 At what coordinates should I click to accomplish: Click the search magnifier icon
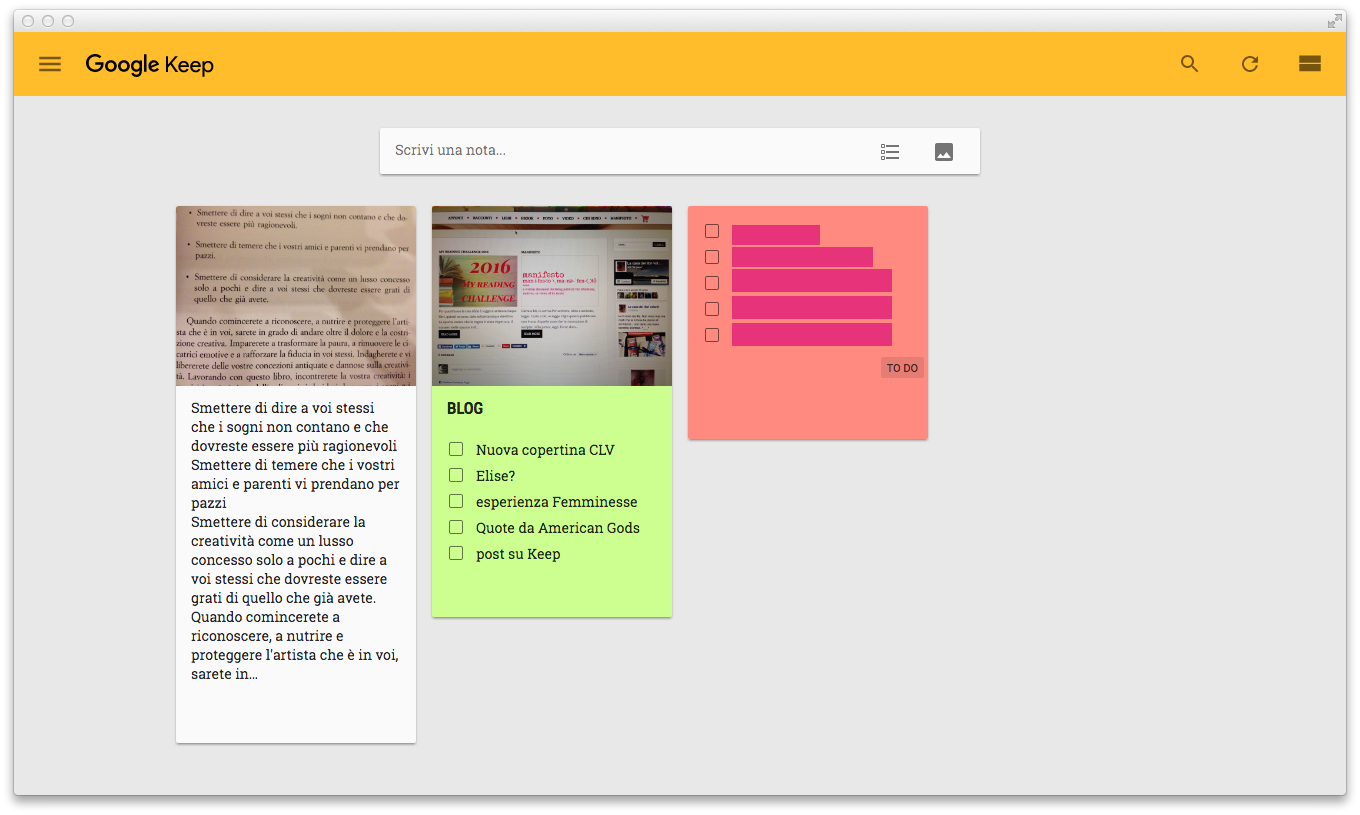pos(1189,64)
